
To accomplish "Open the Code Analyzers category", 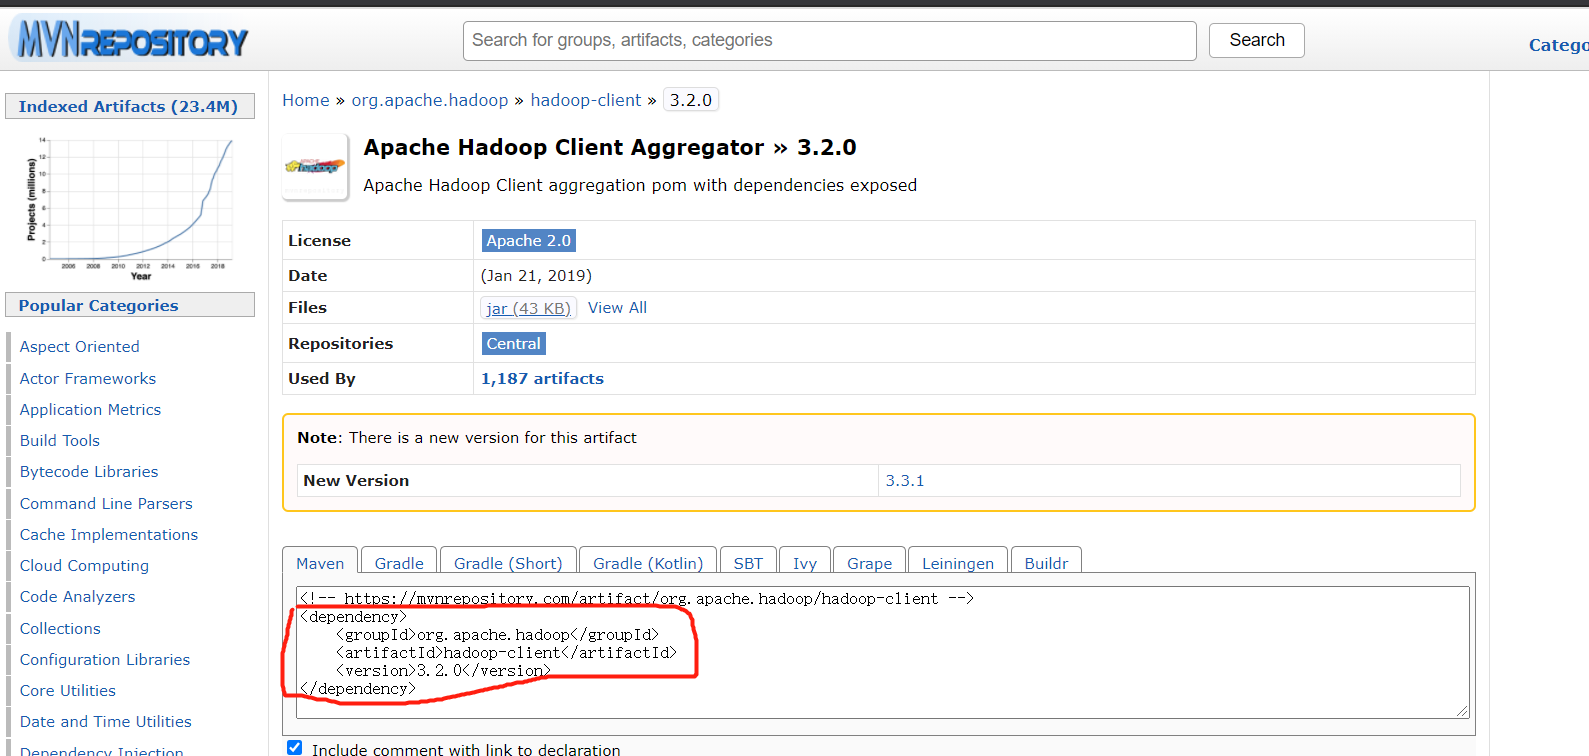I will pos(77,597).
